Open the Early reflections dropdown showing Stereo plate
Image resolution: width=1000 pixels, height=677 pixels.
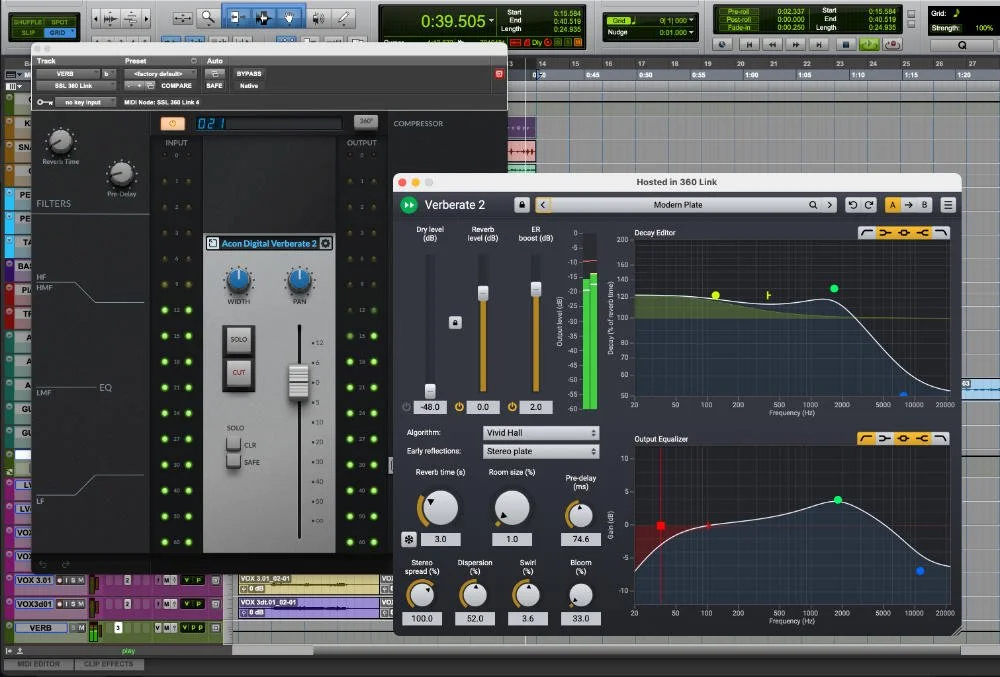540,452
